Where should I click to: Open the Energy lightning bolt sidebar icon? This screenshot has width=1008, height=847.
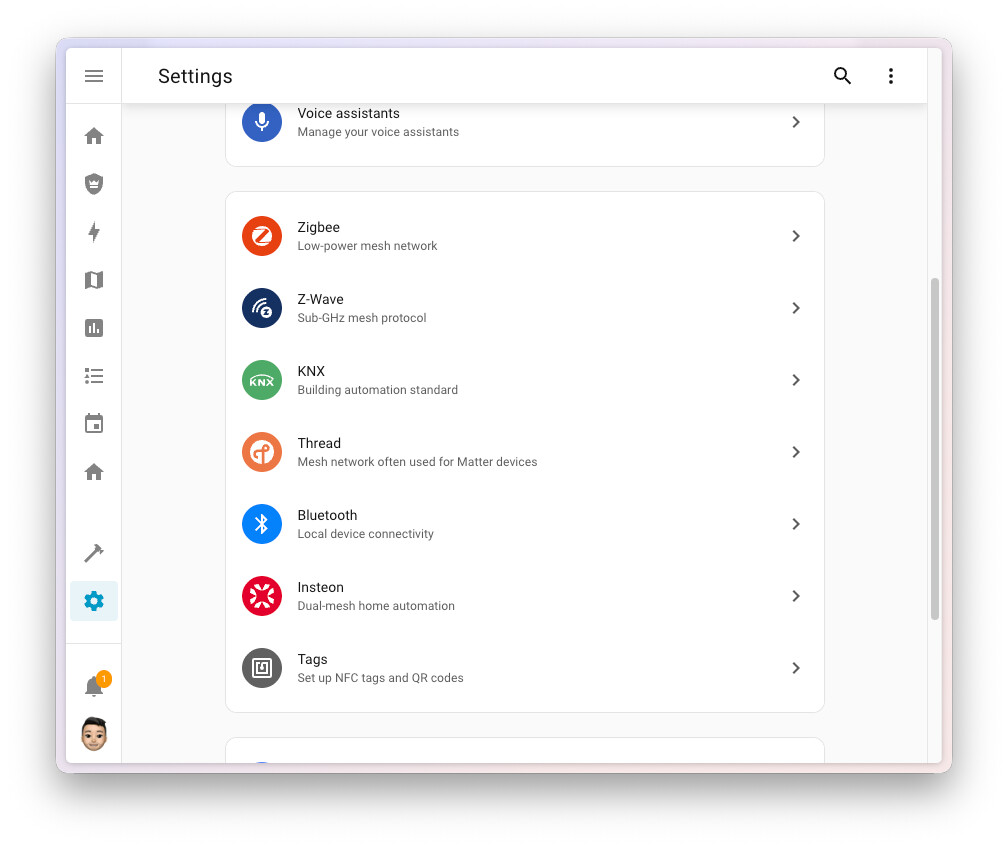pos(94,232)
